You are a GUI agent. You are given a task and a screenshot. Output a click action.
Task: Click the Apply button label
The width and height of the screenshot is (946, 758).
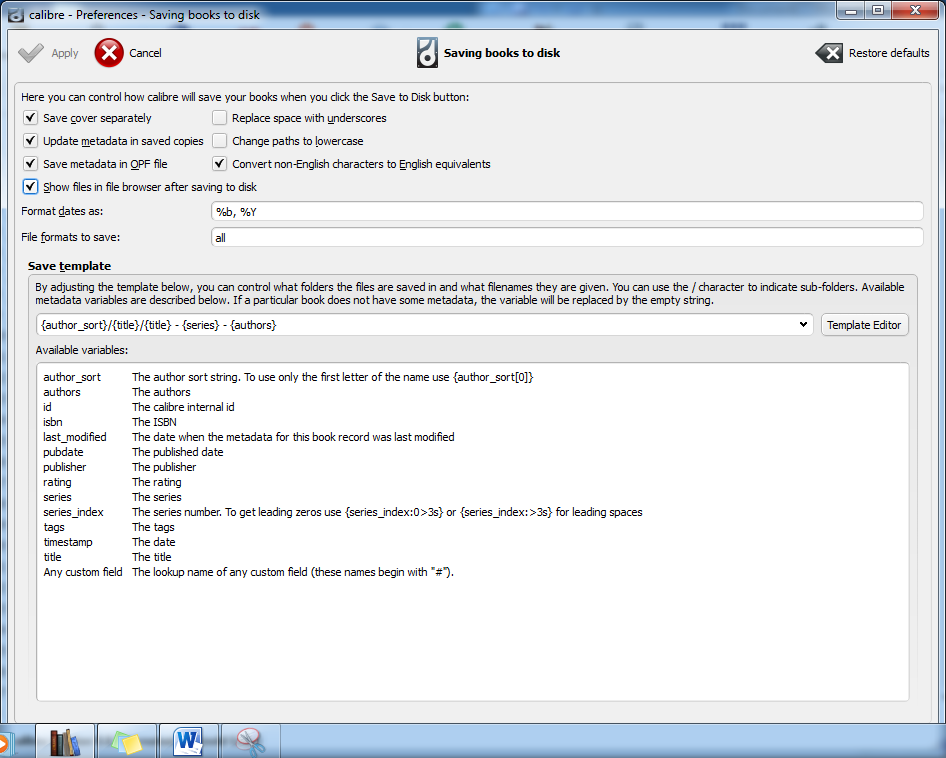pos(65,53)
